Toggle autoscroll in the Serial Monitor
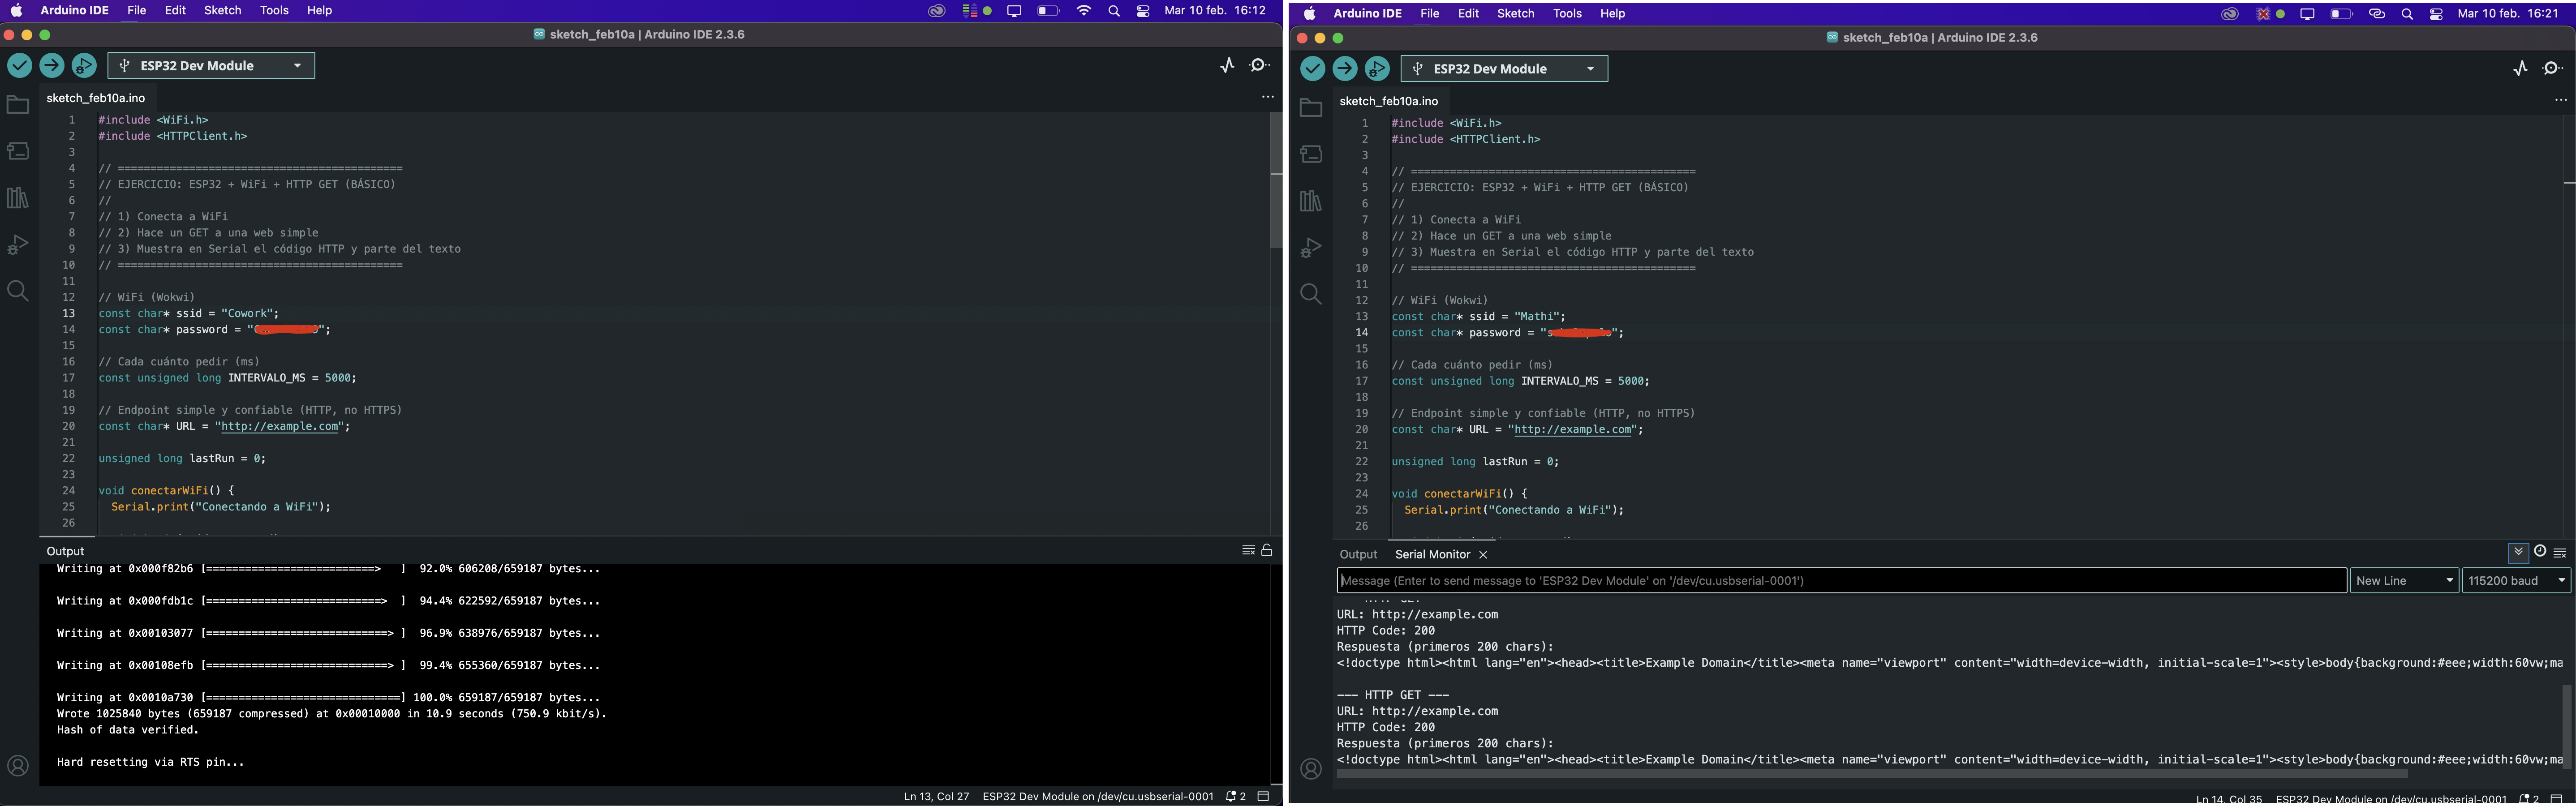 pos(2518,552)
